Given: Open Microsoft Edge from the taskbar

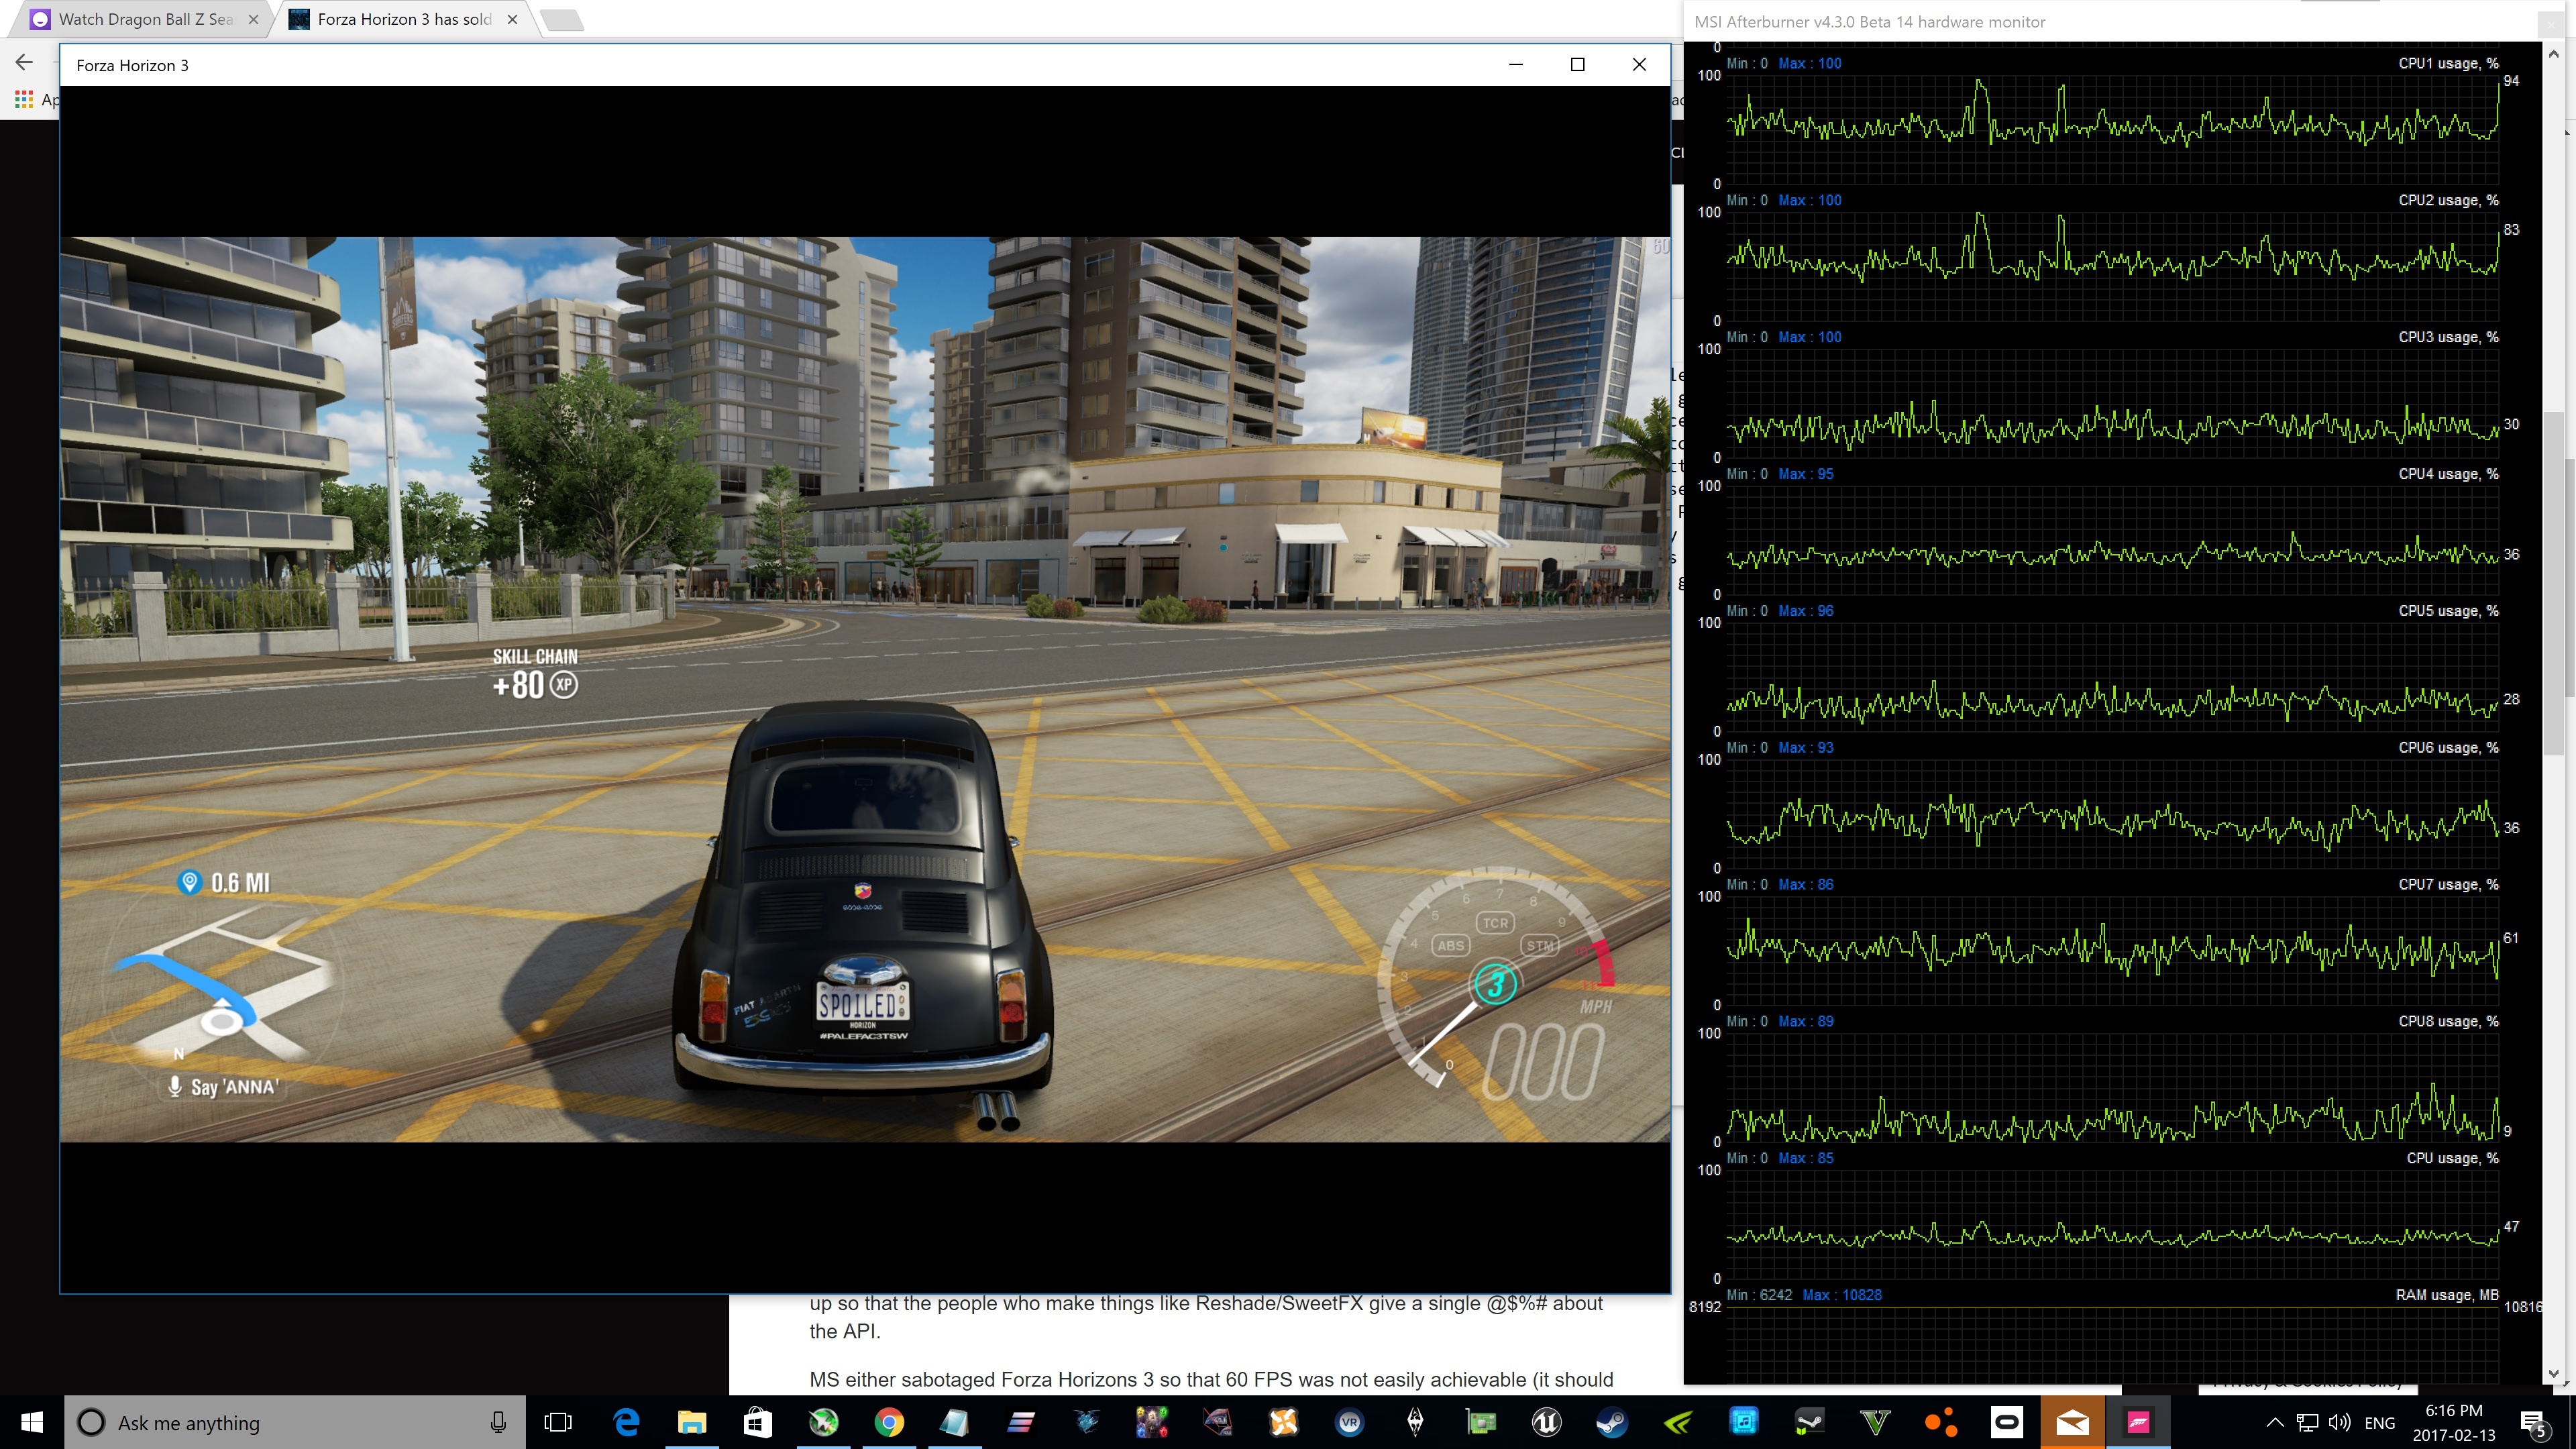Looking at the screenshot, I should (626, 1422).
